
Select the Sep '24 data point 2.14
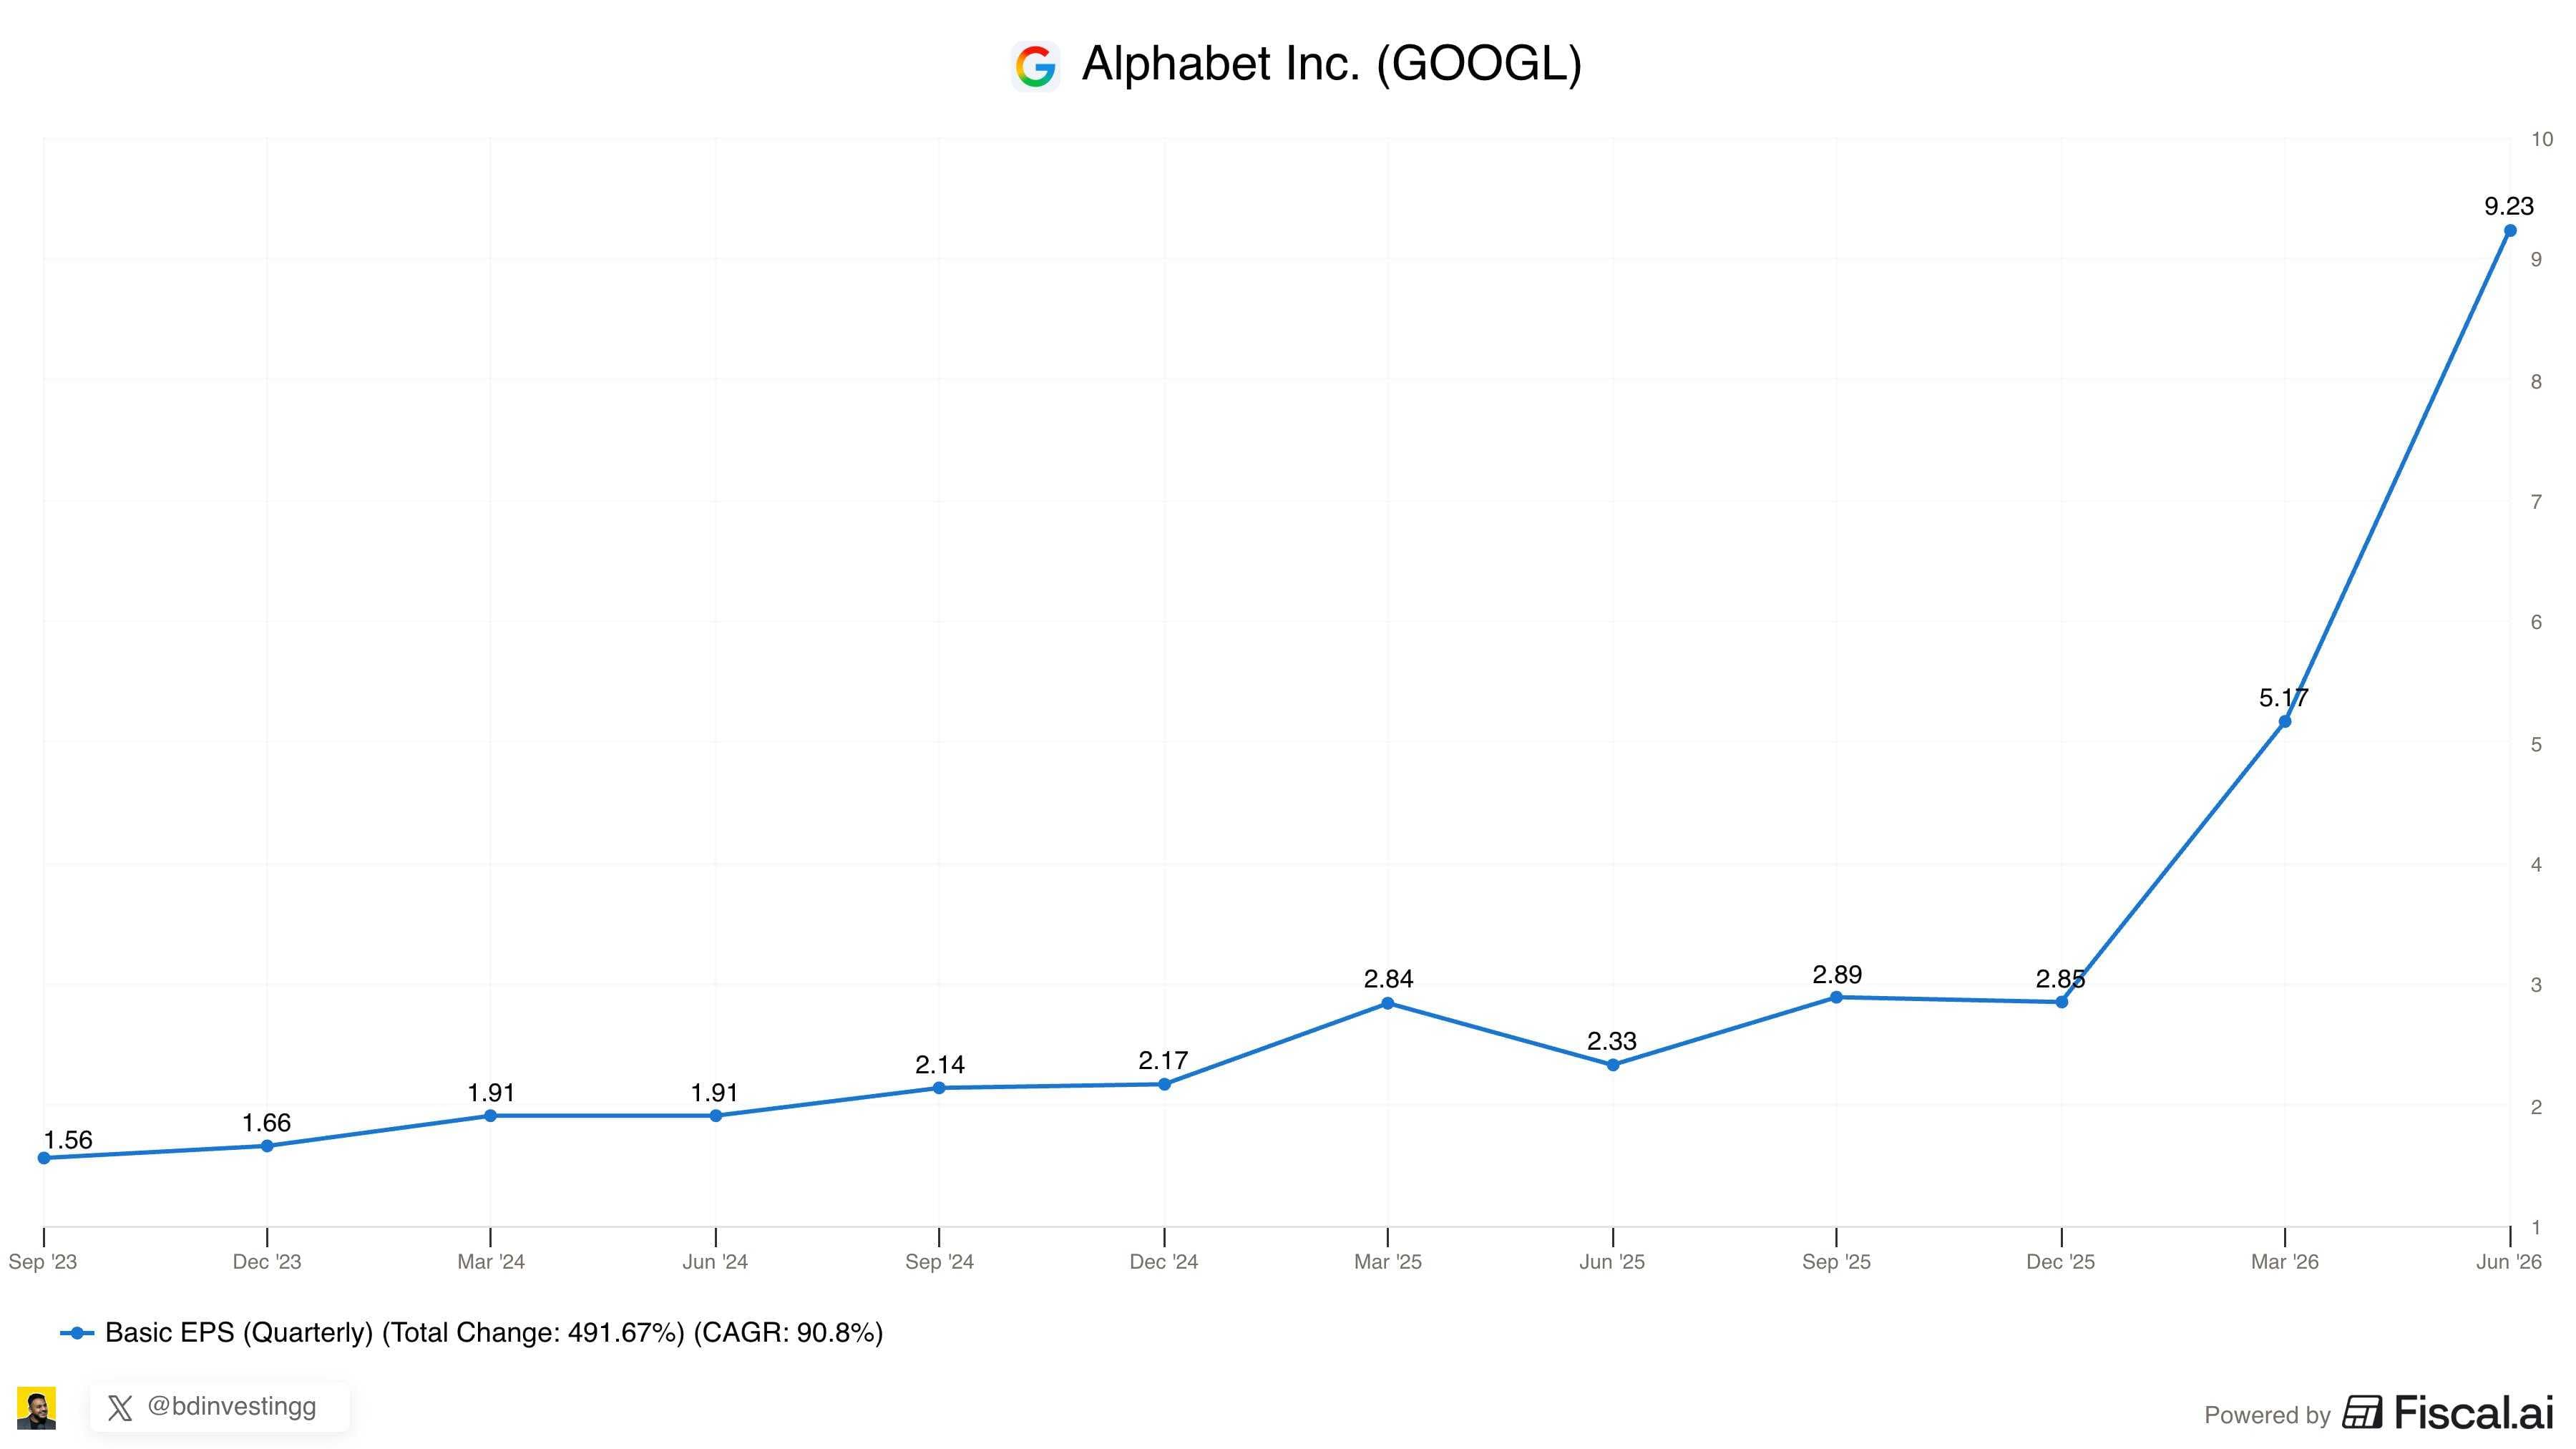(939, 1087)
